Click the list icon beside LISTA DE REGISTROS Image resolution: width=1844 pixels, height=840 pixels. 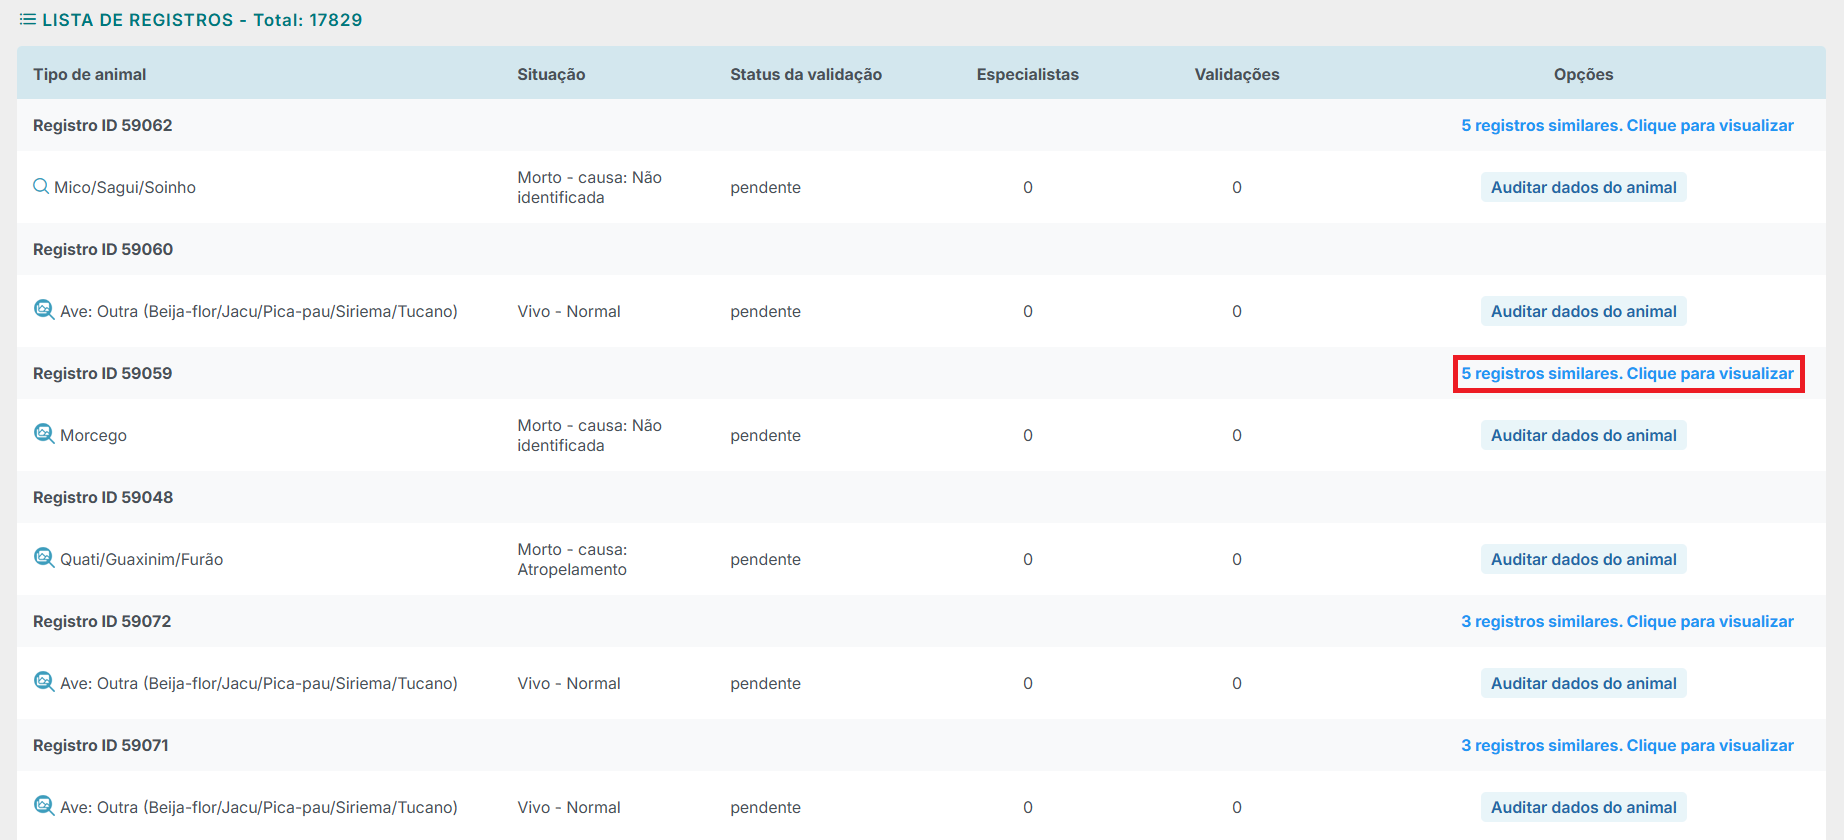coord(28,20)
